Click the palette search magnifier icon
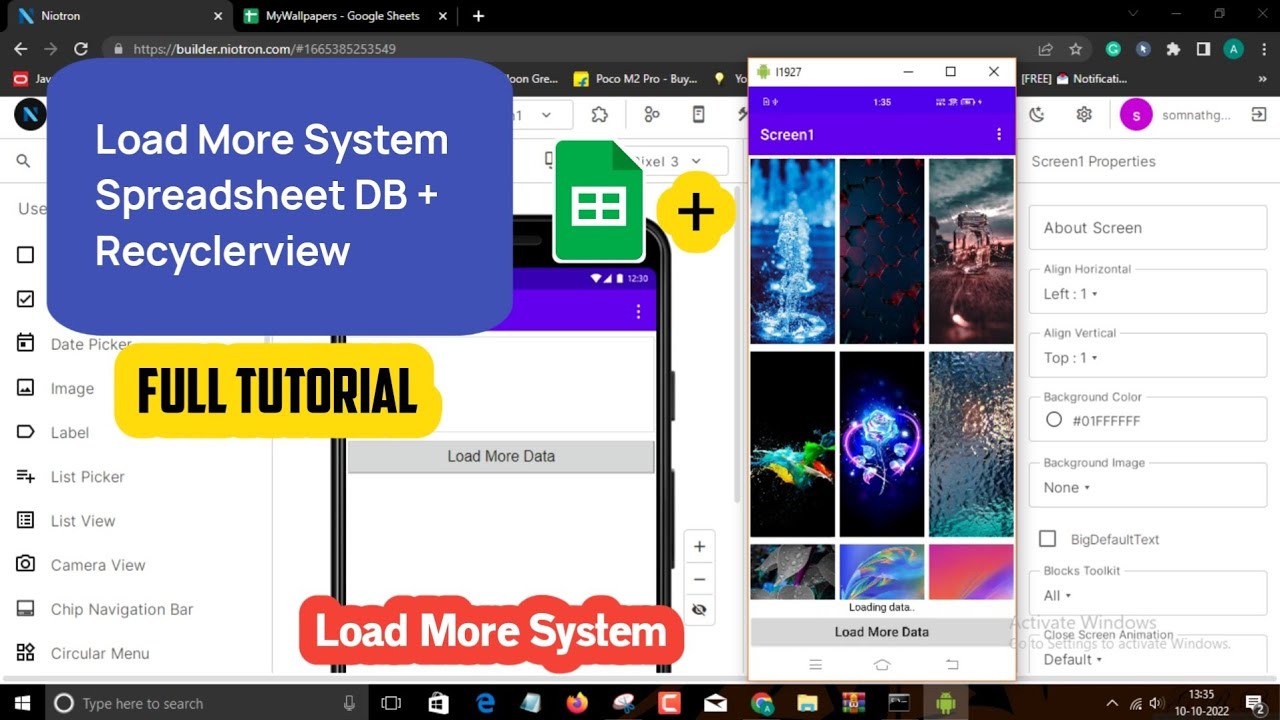1280x720 pixels. [x=24, y=161]
